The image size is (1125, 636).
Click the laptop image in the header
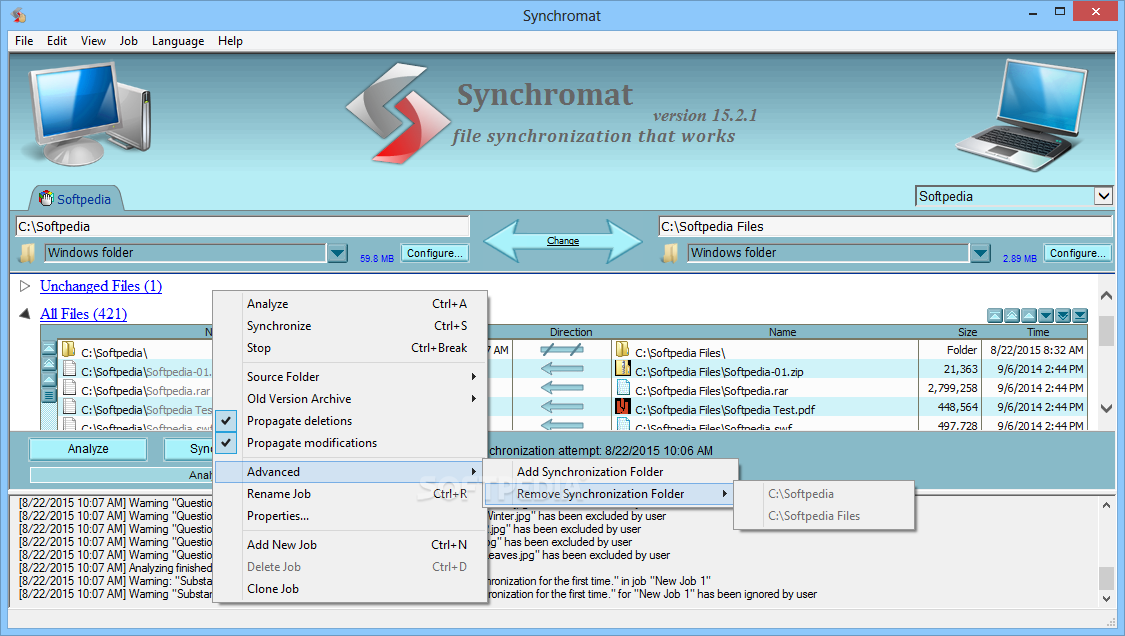(x=1022, y=115)
